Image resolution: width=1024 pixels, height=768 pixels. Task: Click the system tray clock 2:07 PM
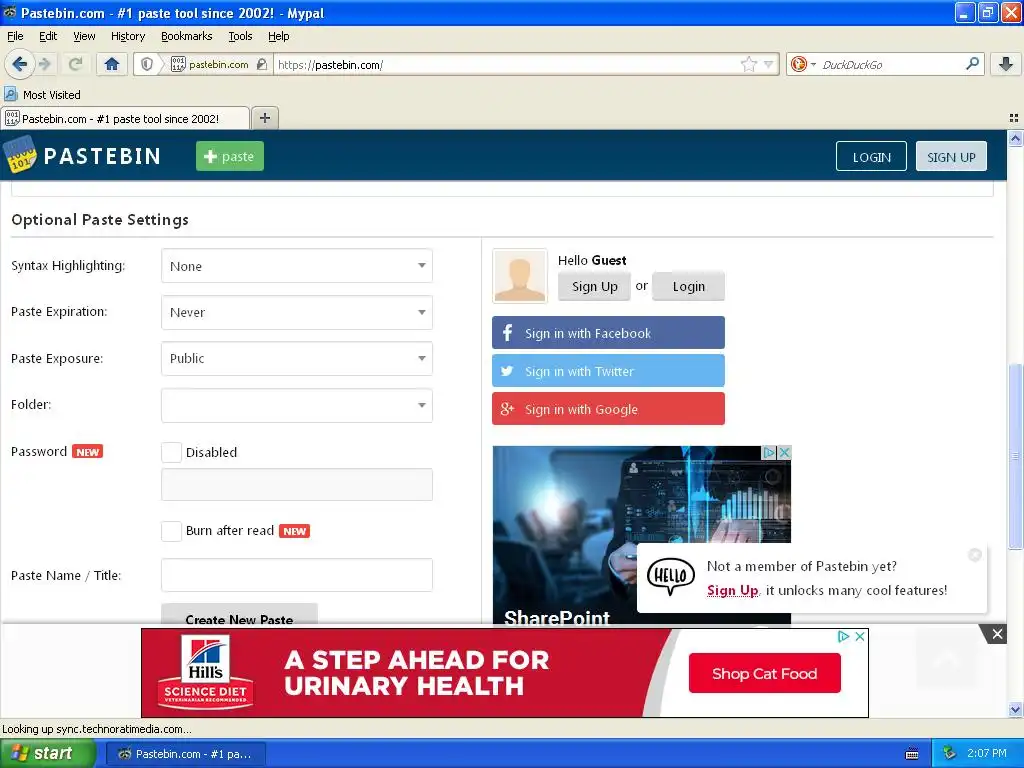coord(986,754)
